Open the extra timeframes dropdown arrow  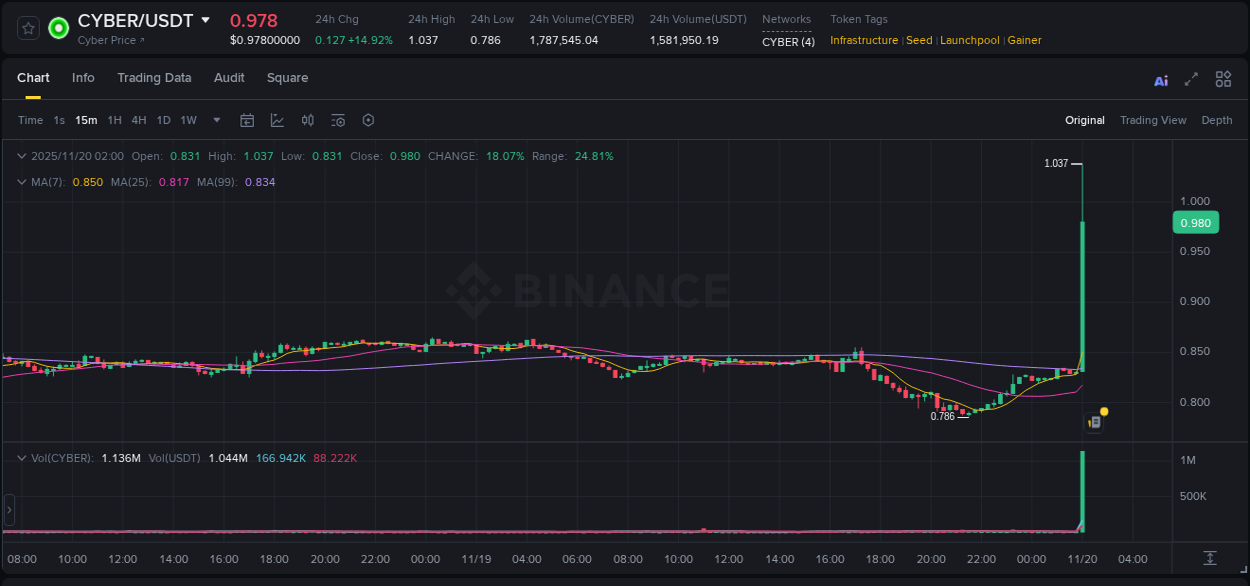click(215, 120)
